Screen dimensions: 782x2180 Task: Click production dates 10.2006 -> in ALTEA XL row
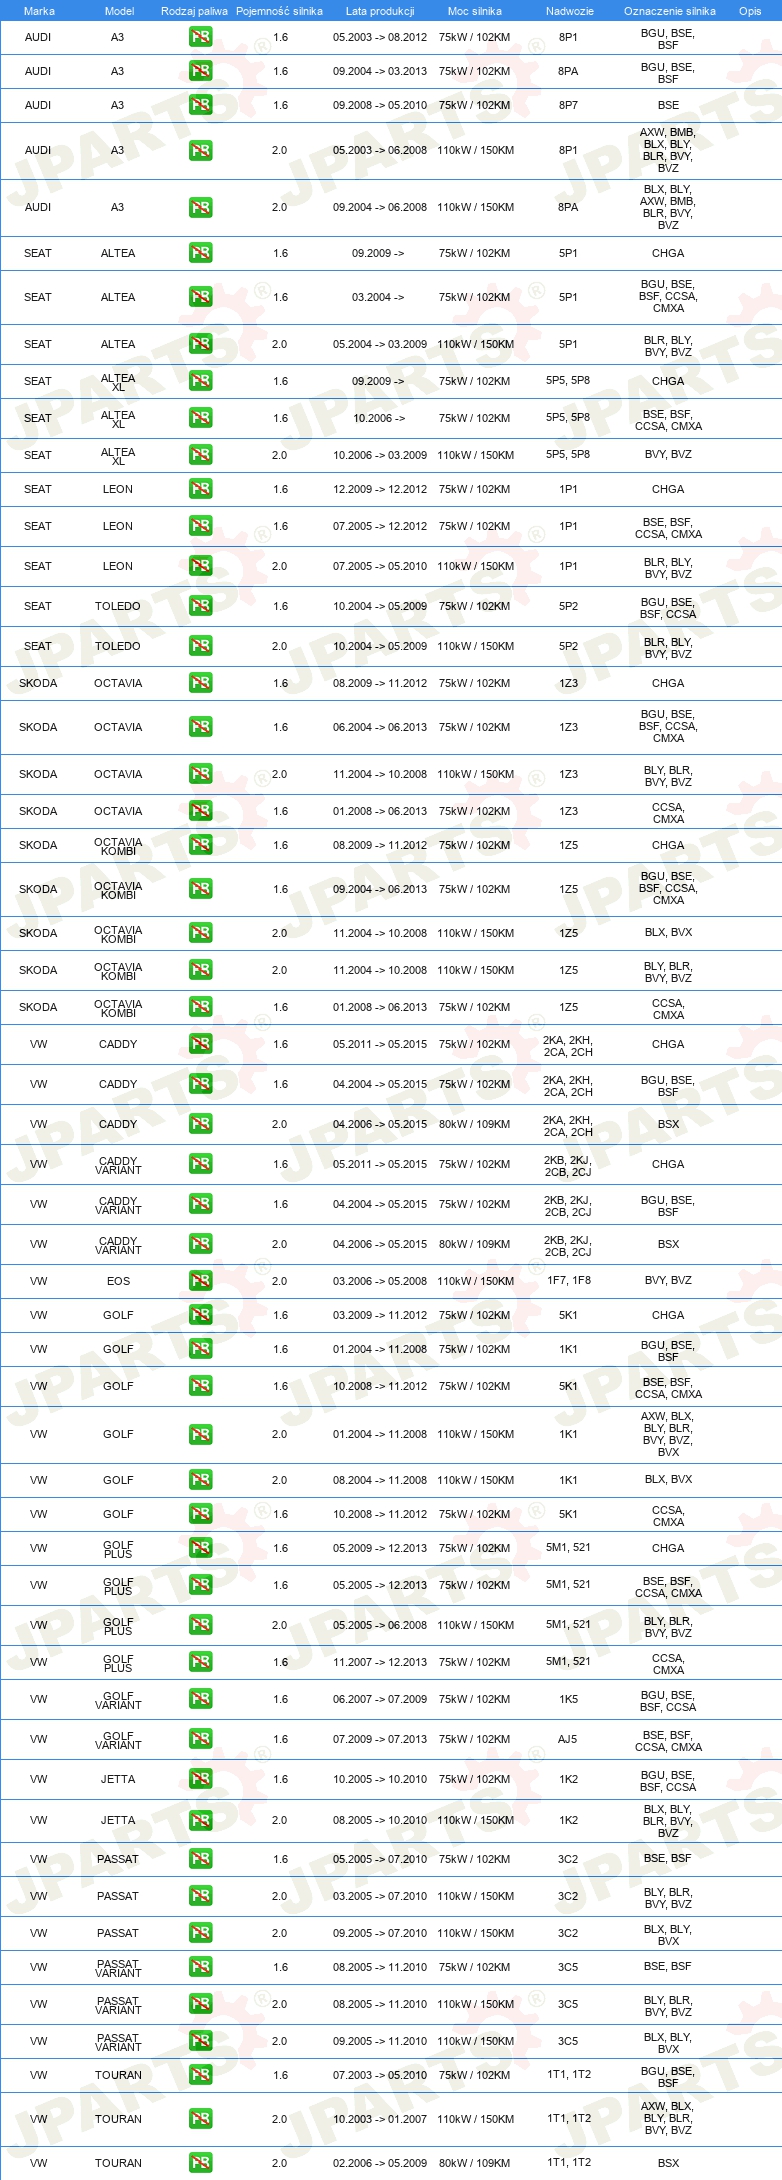[x=378, y=418]
